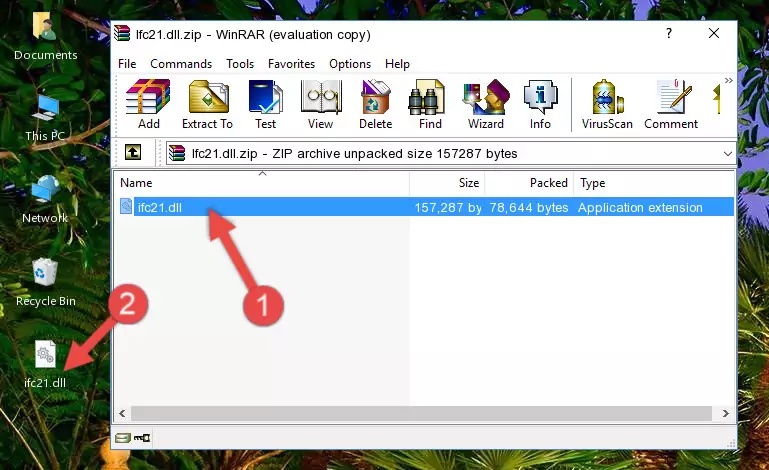Click the Add toolbar icon
The width and height of the screenshot is (769, 470).
coord(148,104)
